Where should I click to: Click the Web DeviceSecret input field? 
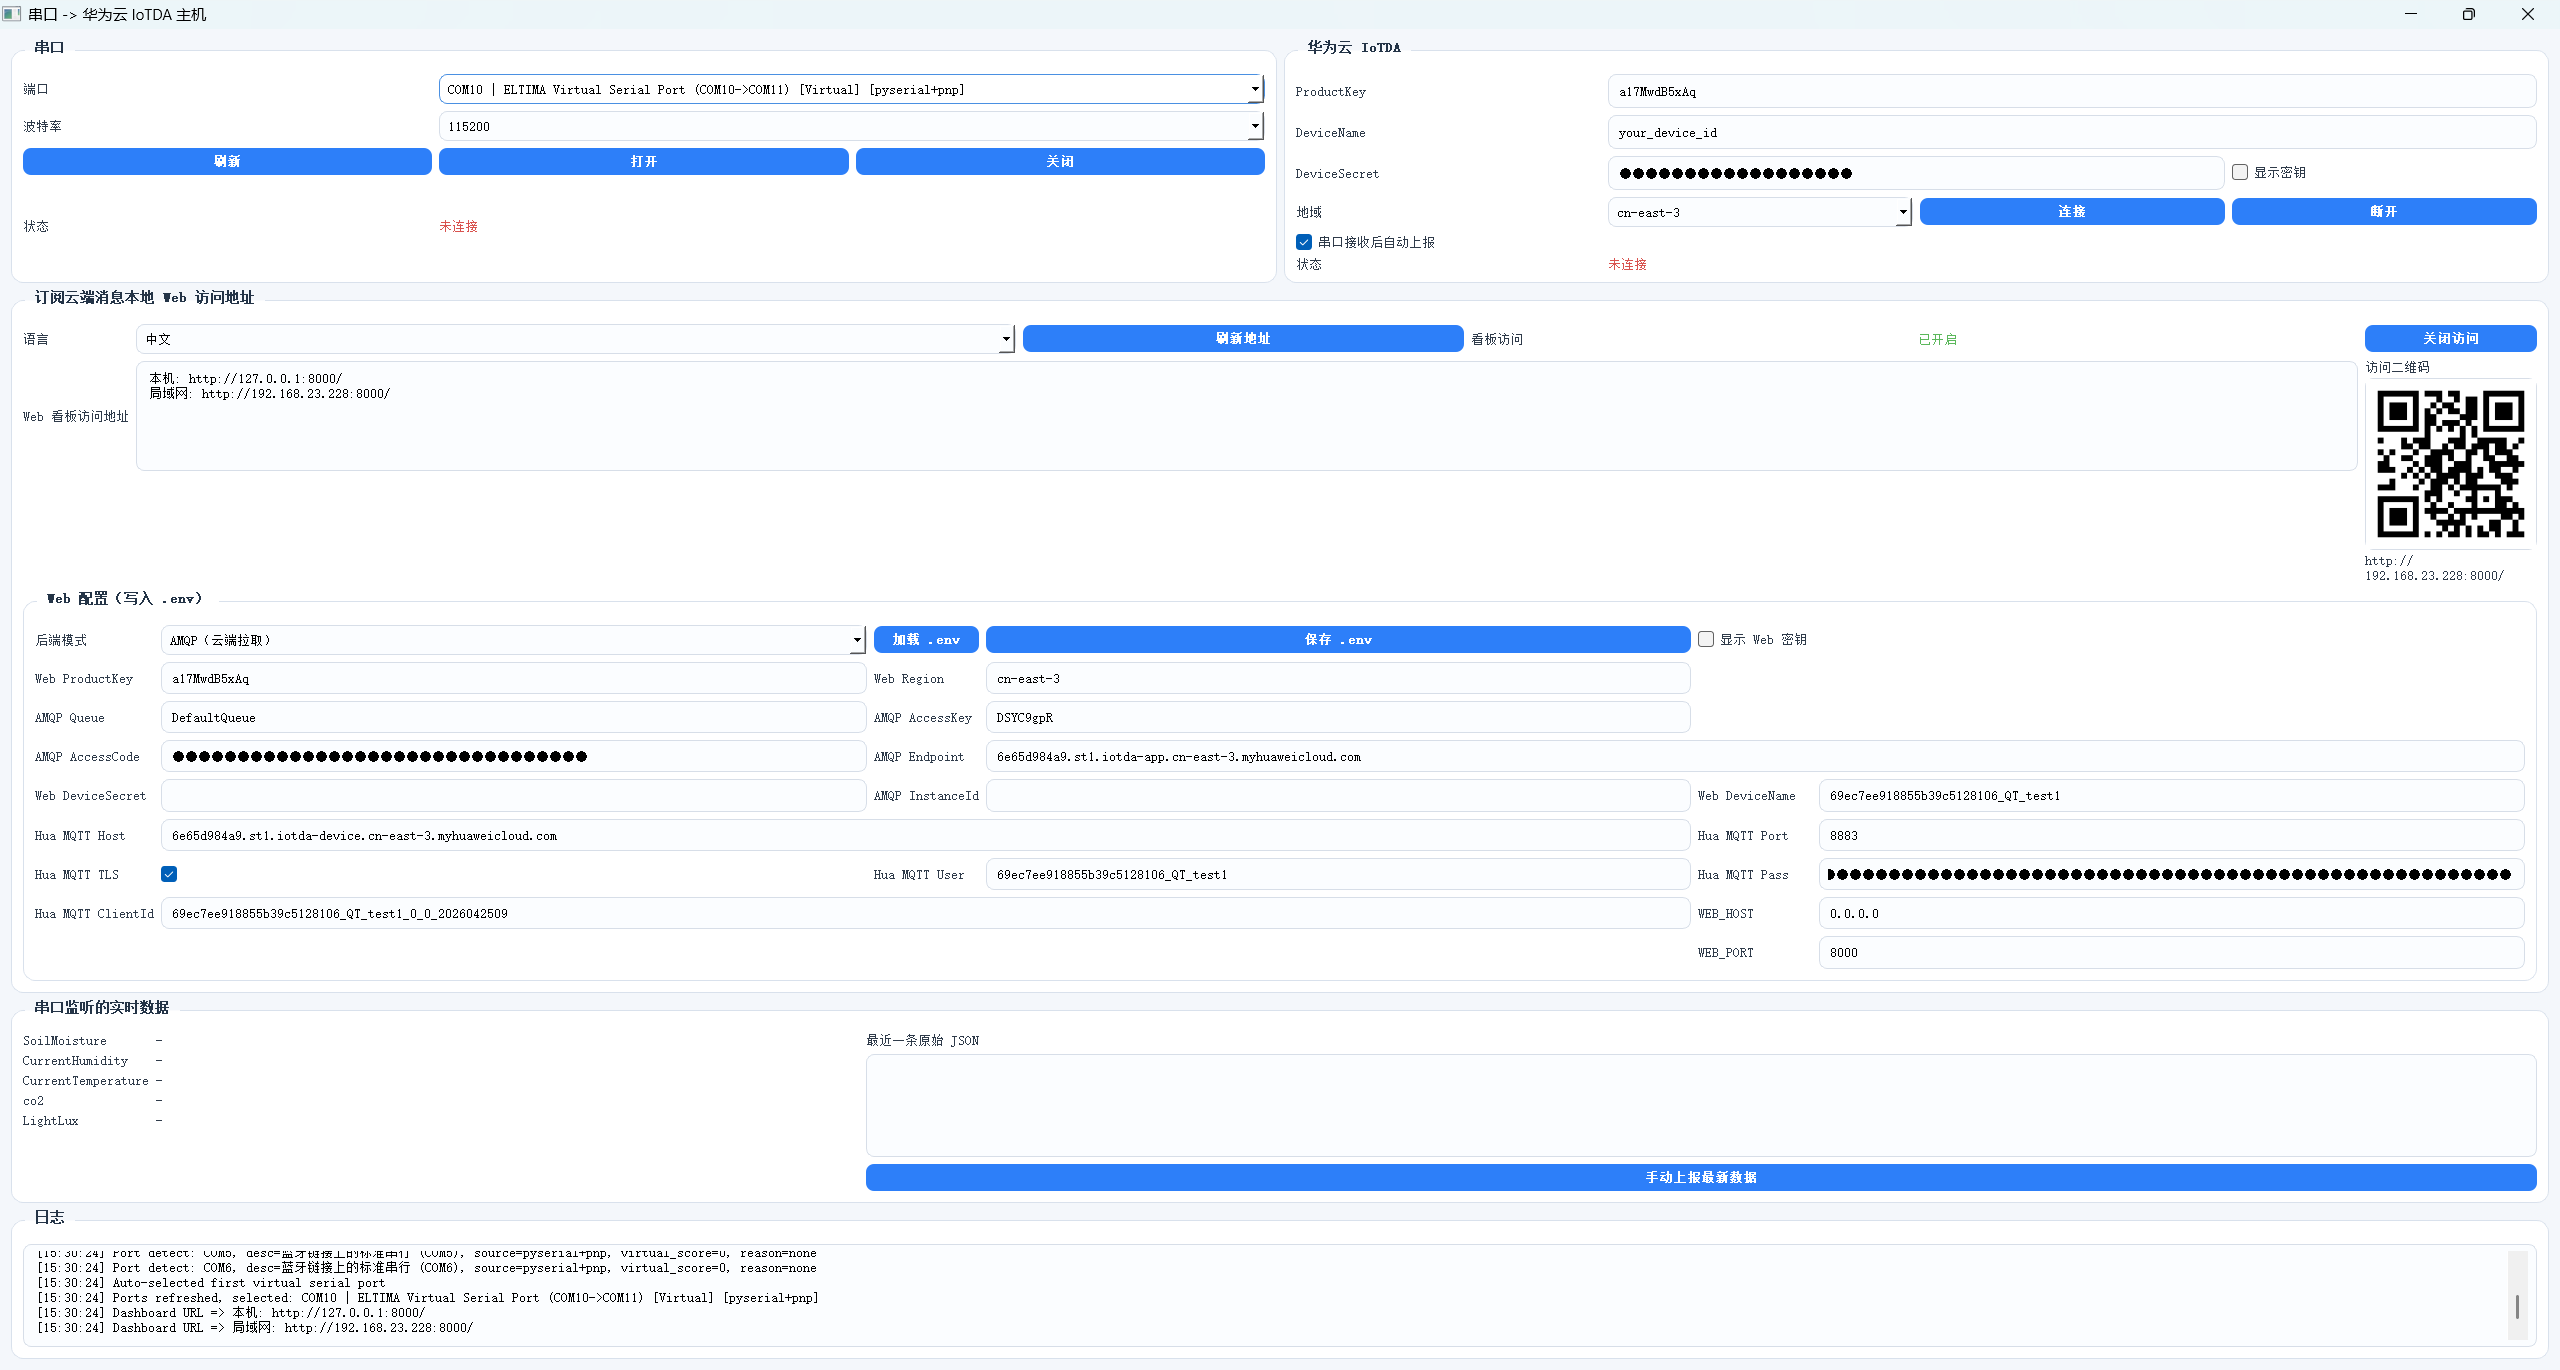pyautogui.click(x=513, y=795)
